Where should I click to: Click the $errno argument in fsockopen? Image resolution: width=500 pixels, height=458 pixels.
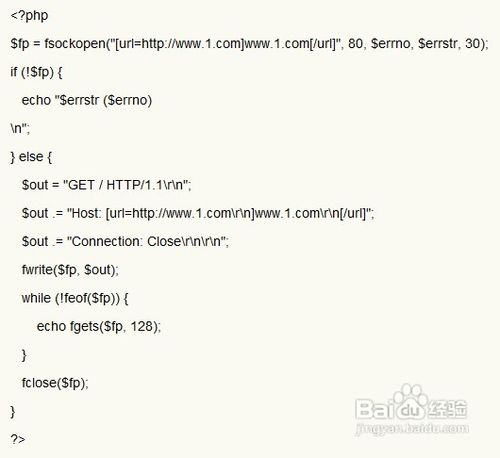point(391,43)
